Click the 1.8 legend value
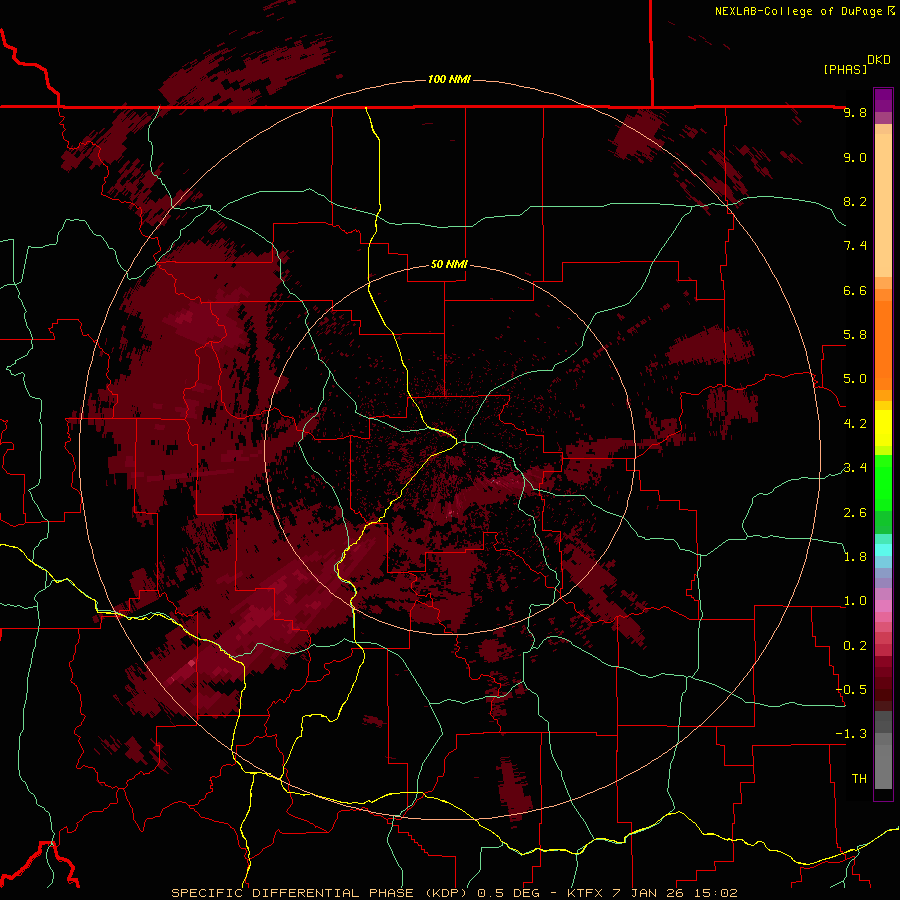Viewport: 900px width, 900px height. (855, 557)
